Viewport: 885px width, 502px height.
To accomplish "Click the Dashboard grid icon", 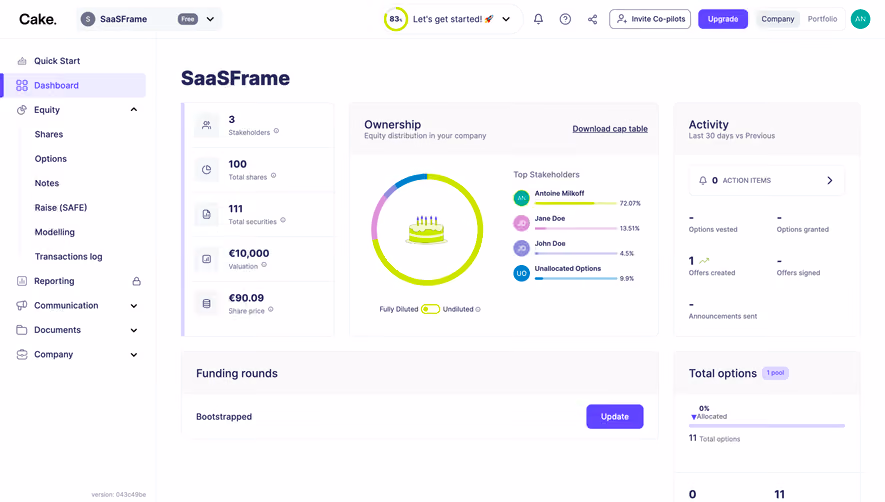I will (22, 85).
